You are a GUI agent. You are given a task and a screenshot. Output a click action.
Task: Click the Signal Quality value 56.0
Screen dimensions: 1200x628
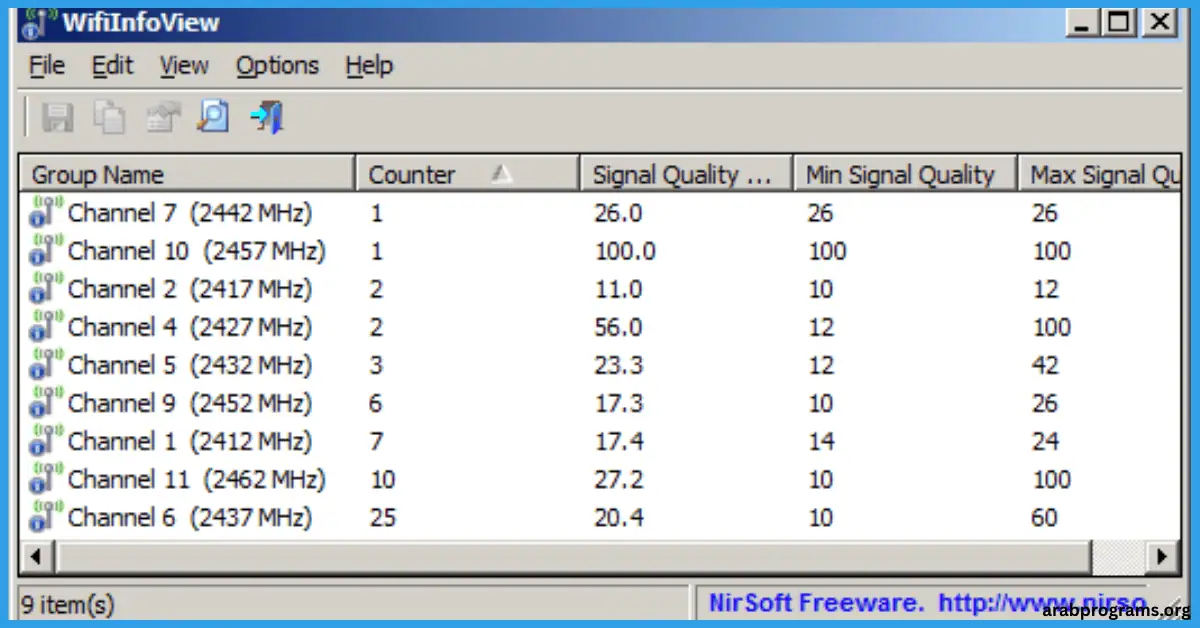(x=619, y=328)
